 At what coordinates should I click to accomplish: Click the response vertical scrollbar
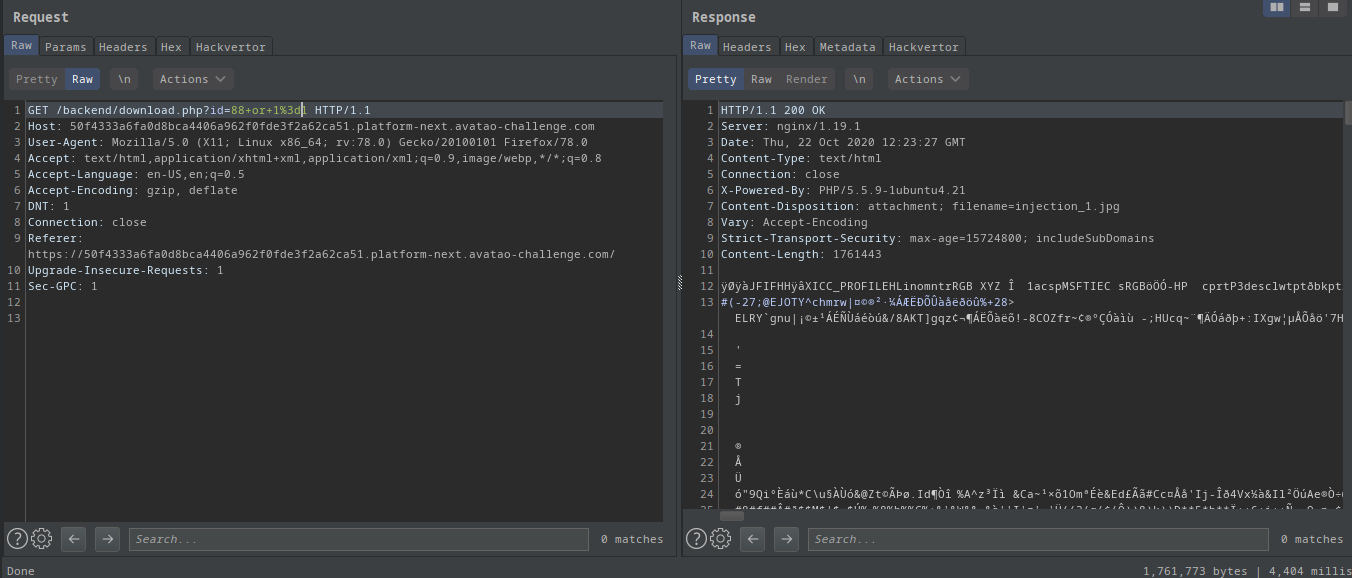(1347, 300)
